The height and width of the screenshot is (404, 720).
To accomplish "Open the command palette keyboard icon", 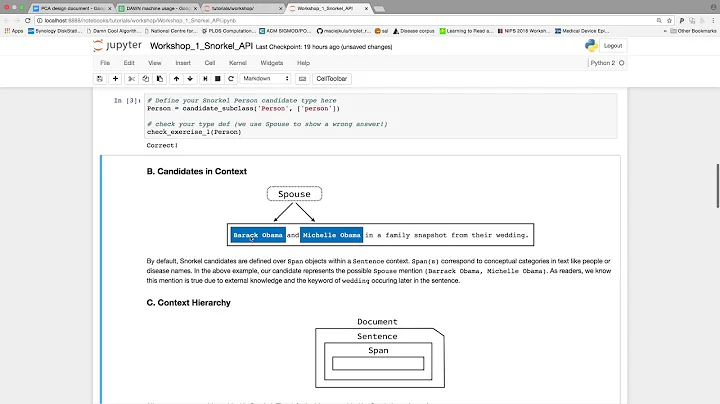I will click(302, 79).
